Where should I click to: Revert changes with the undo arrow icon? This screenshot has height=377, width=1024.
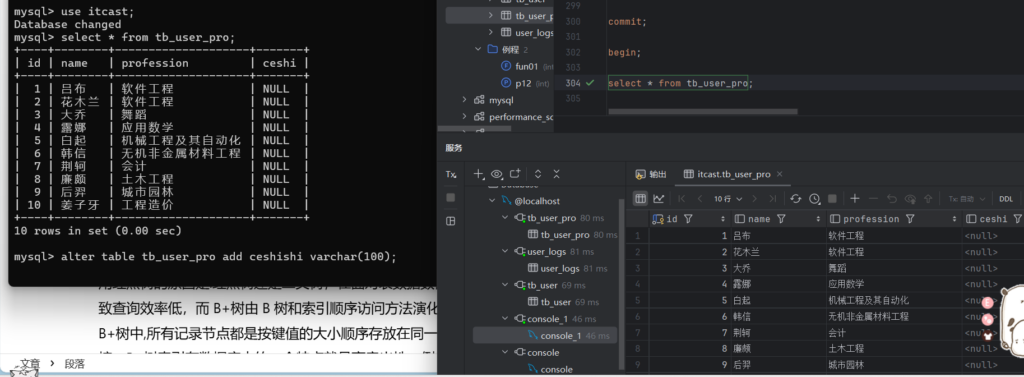pos(892,198)
